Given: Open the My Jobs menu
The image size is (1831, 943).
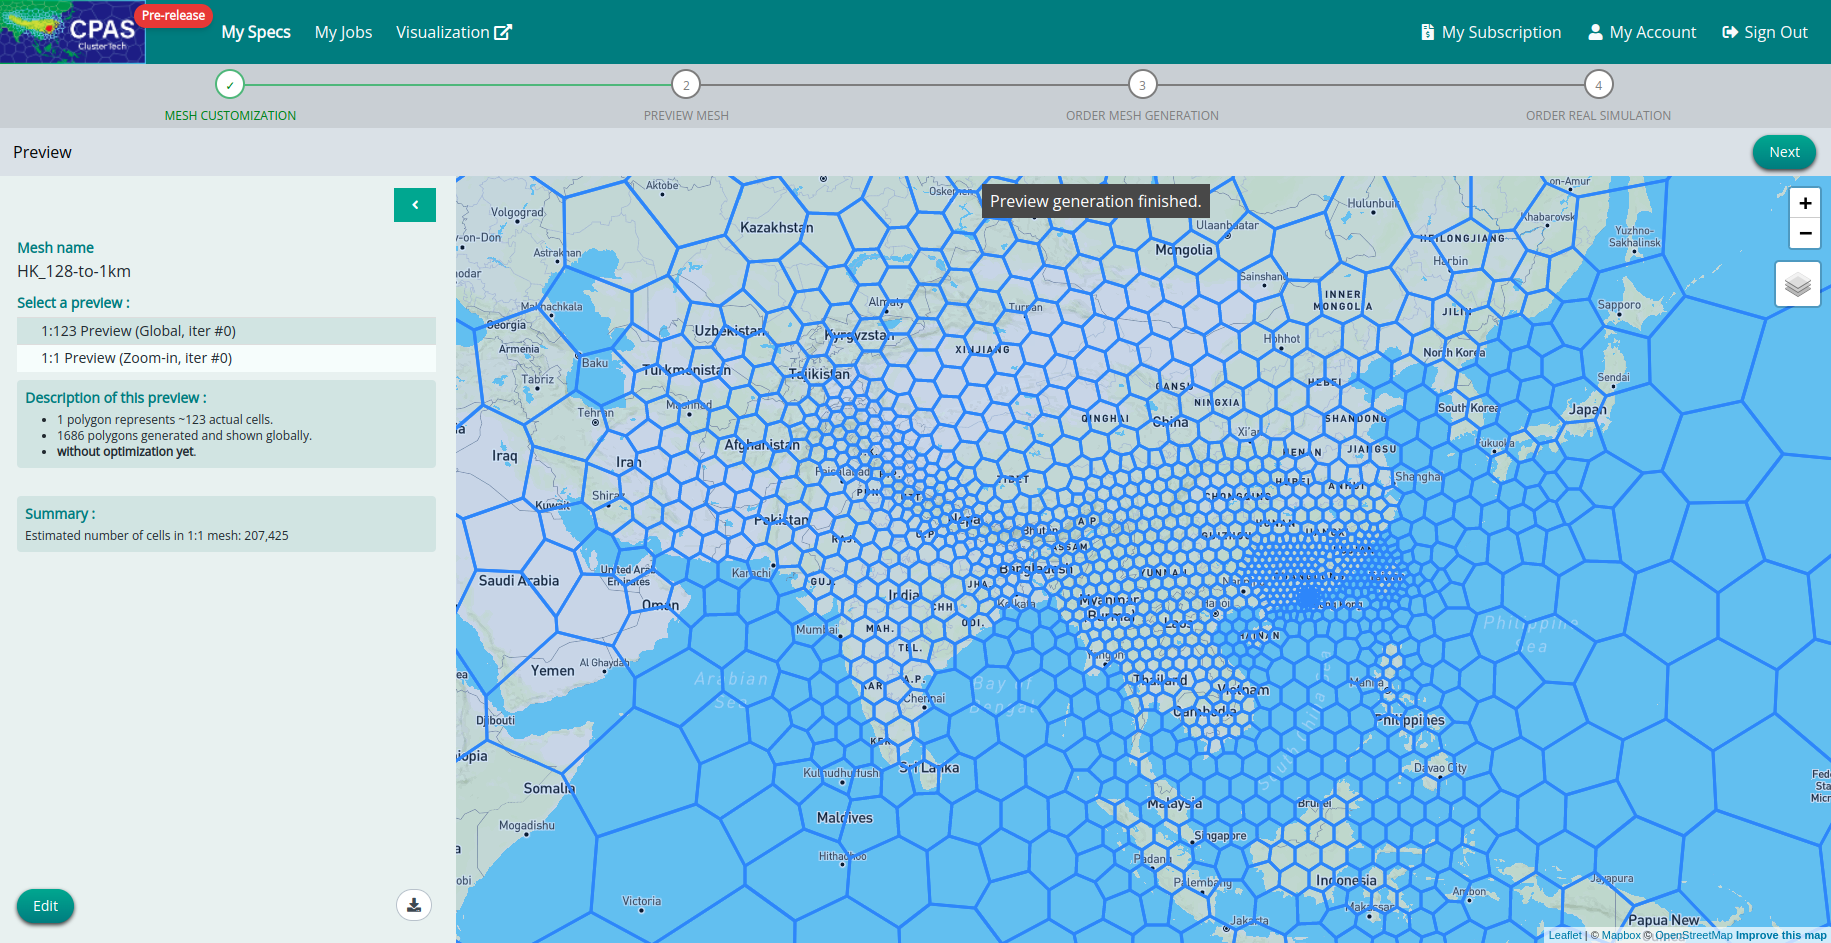Looking at the screenshot, I should (343, 32).
